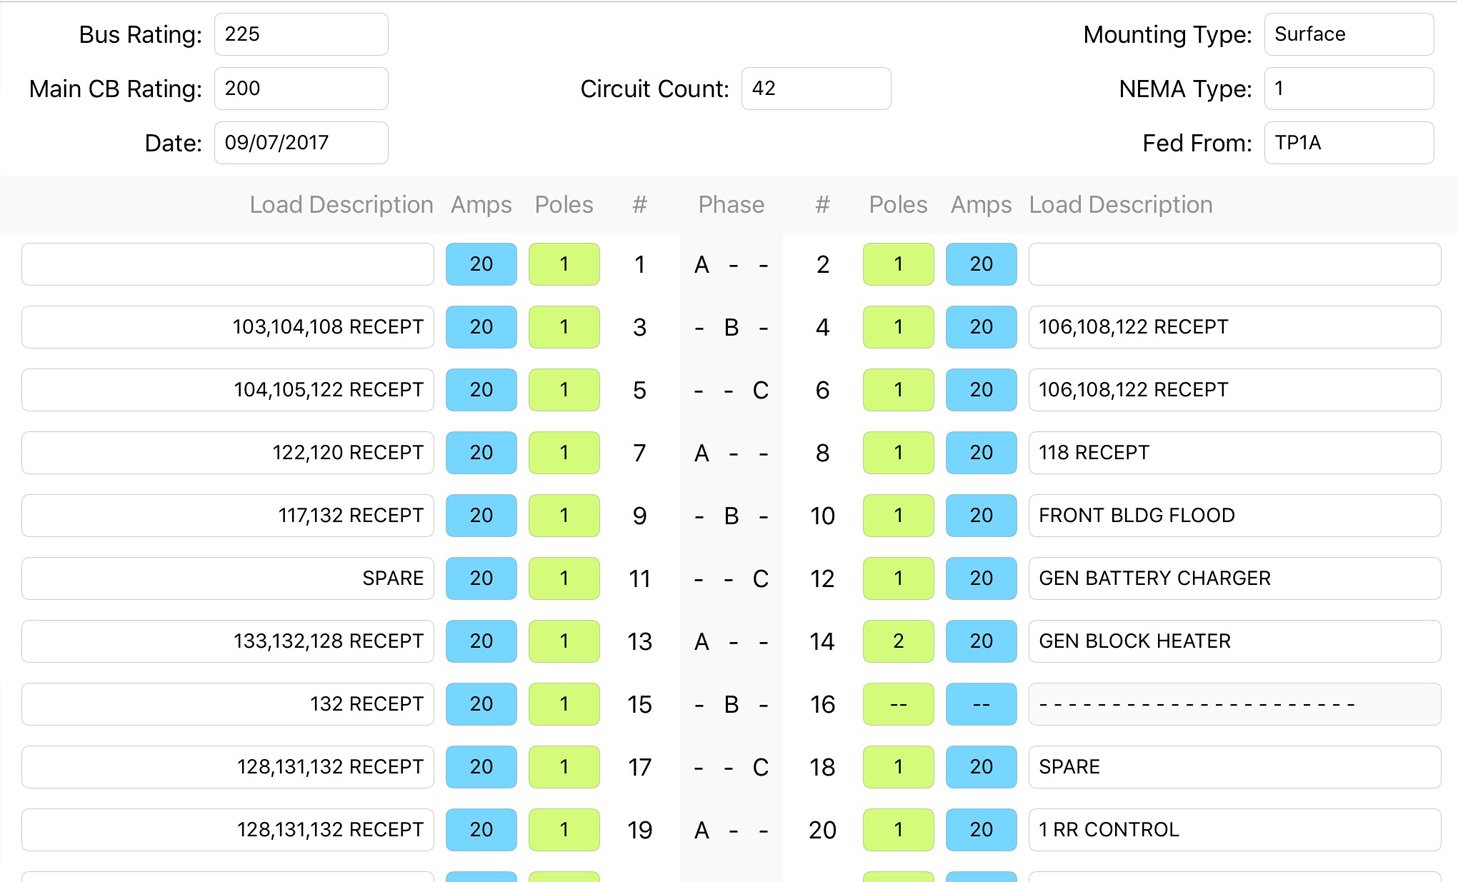Edit the Main CB Rating field
Screen dimensions: 1457x882
tap(300, 89)
